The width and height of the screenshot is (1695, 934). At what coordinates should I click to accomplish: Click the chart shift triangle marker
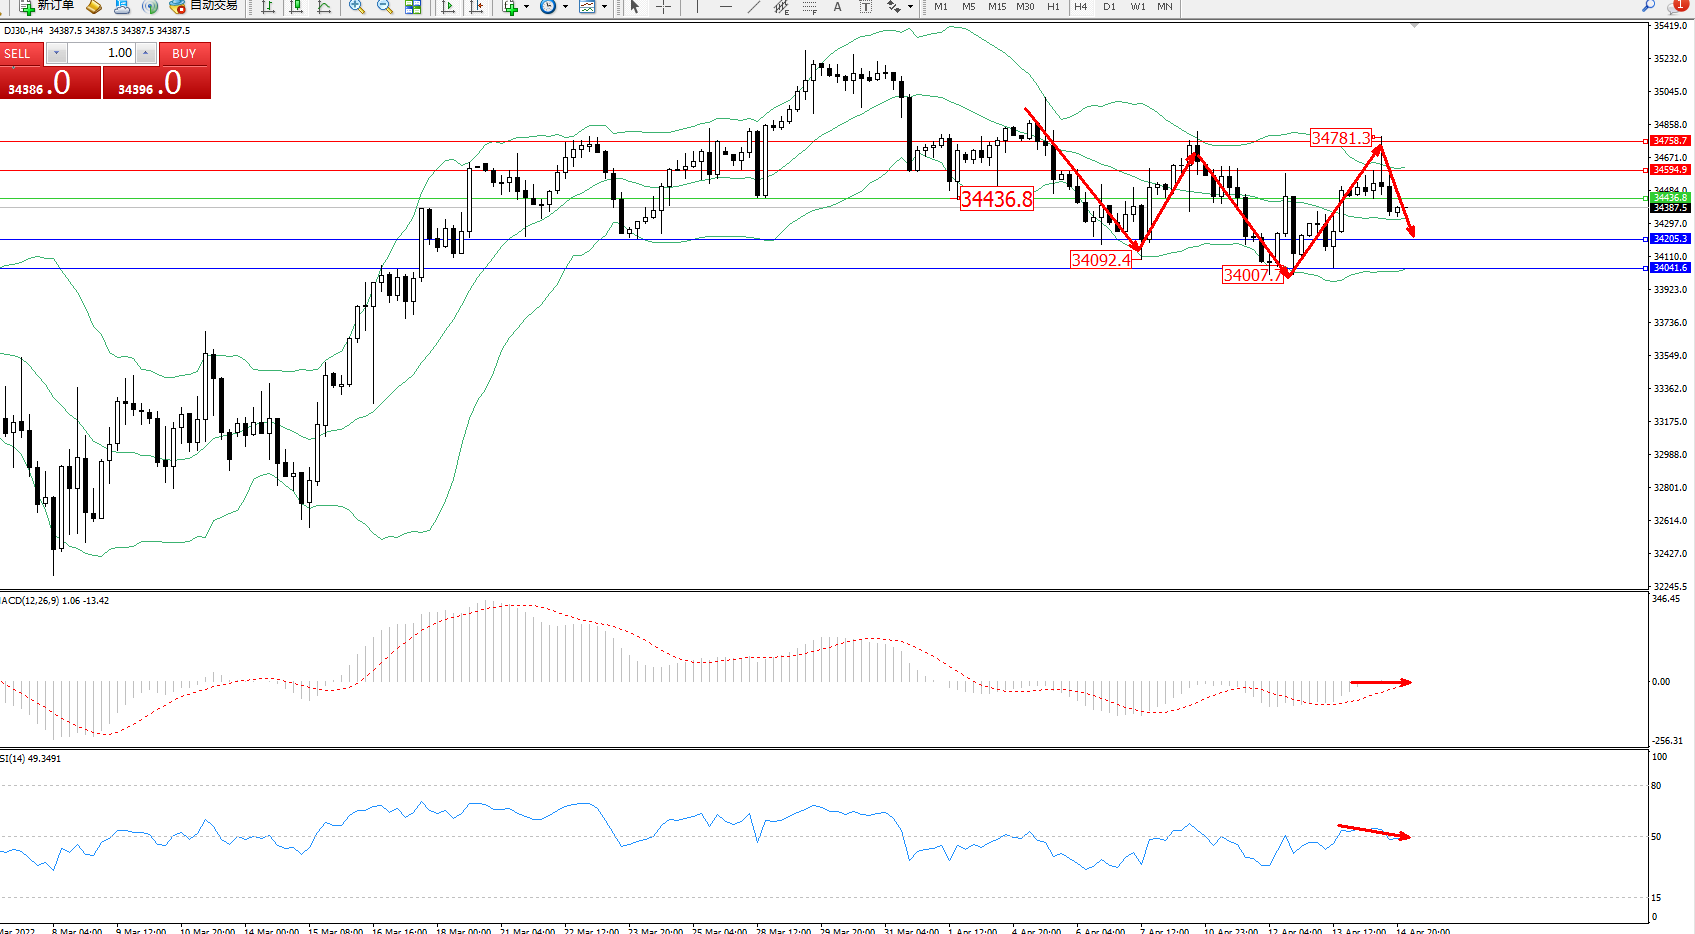click(1414, 25)
